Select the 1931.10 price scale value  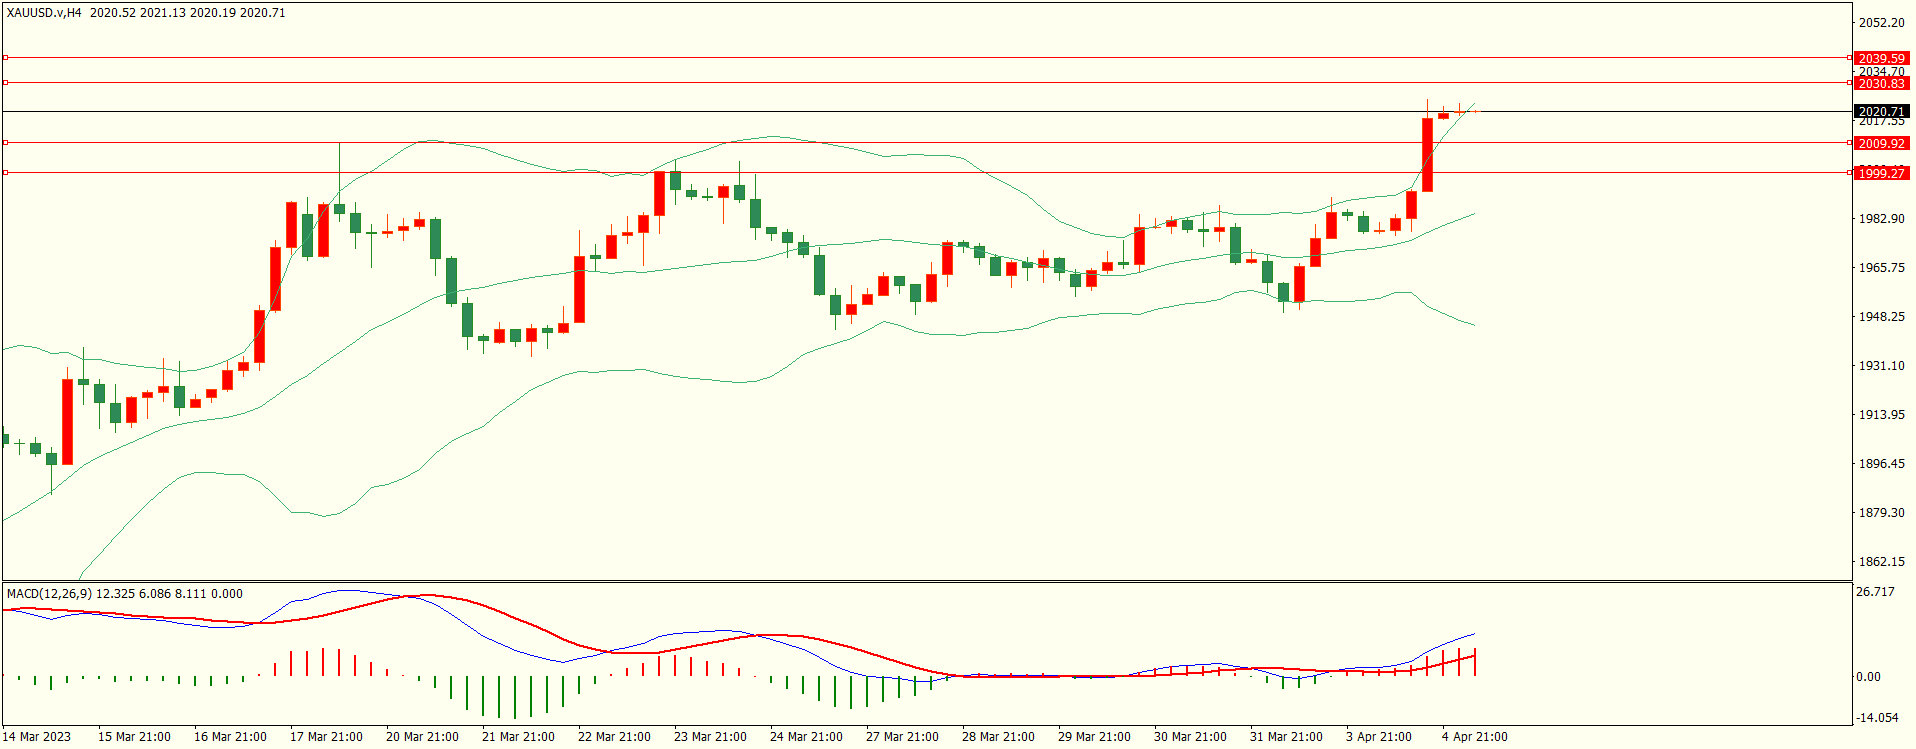click(x=1881, y=366)
